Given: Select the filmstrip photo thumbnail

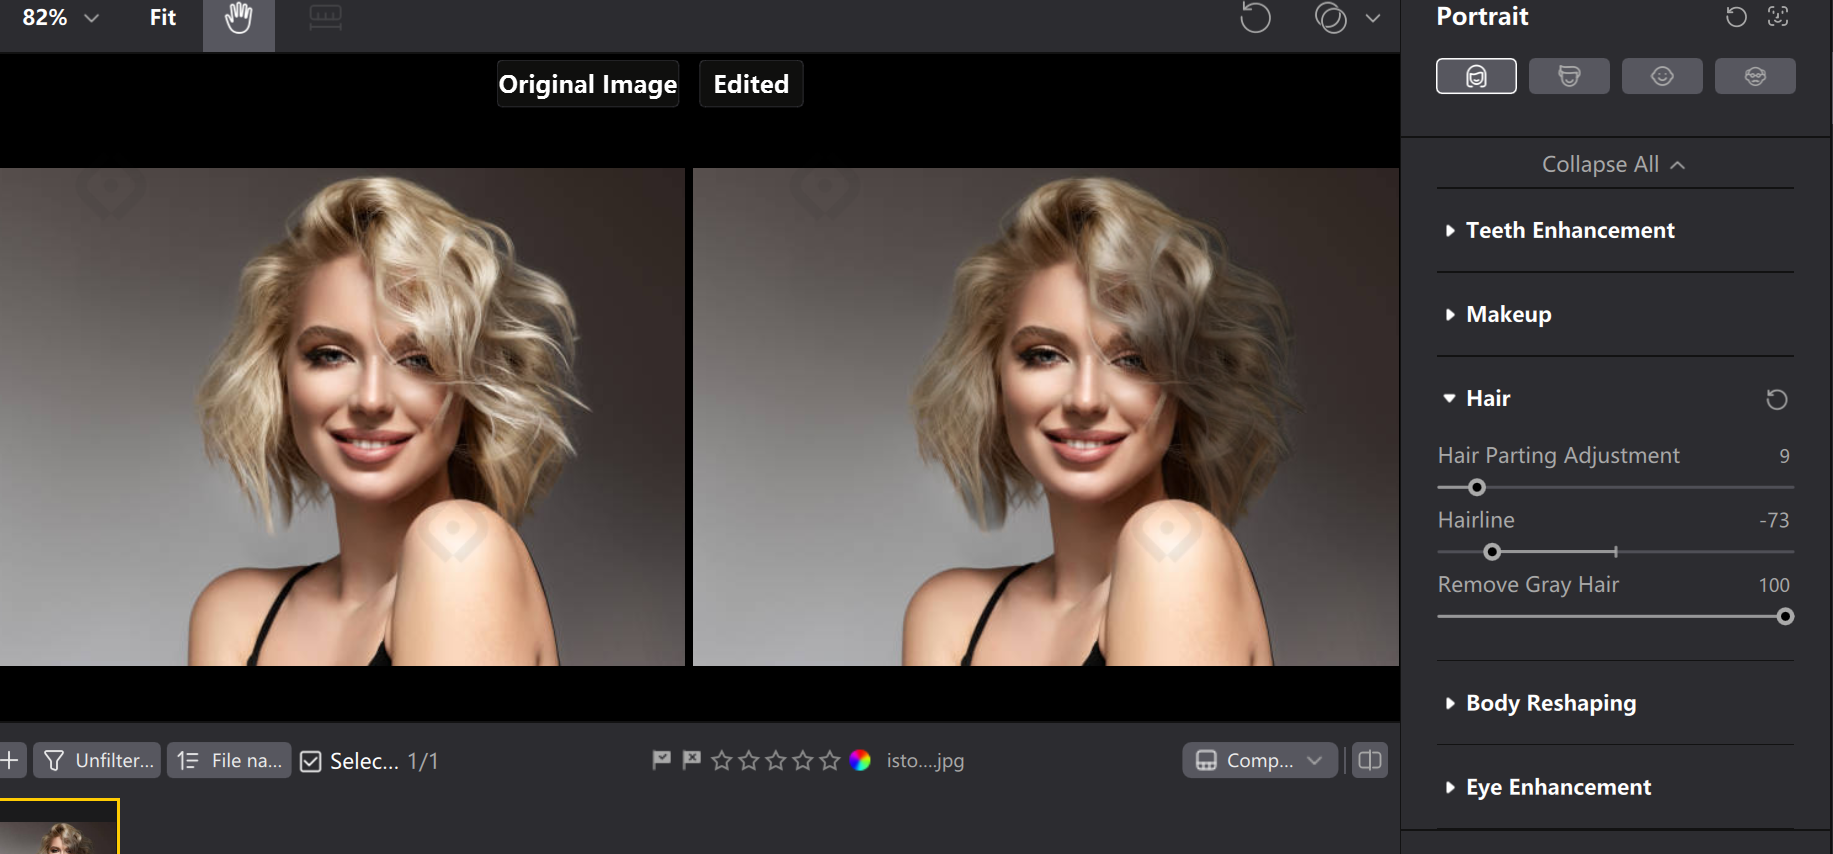Looking at the screenshot, I should (x=59, y=828).
